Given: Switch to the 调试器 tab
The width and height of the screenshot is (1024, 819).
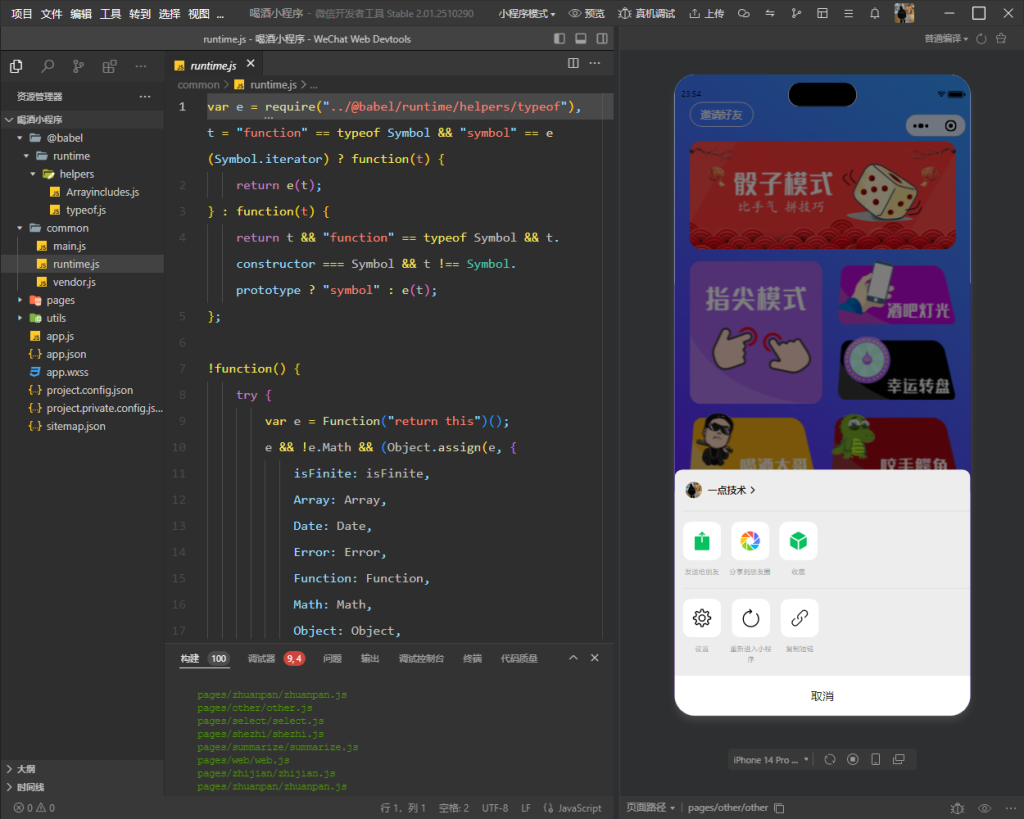Looking at the screenshot, I should point(261,658).
